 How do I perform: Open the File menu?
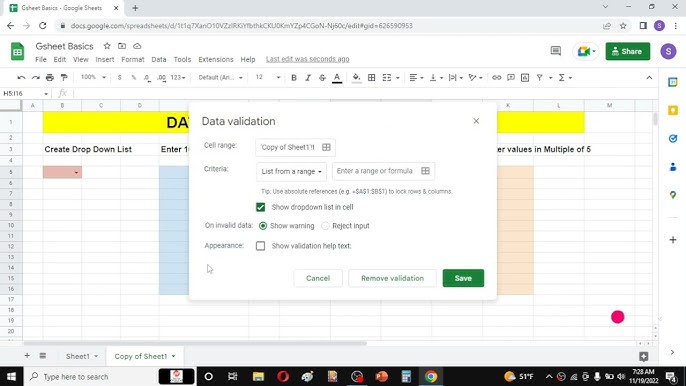pyautogui.click(x=41, y=59)
